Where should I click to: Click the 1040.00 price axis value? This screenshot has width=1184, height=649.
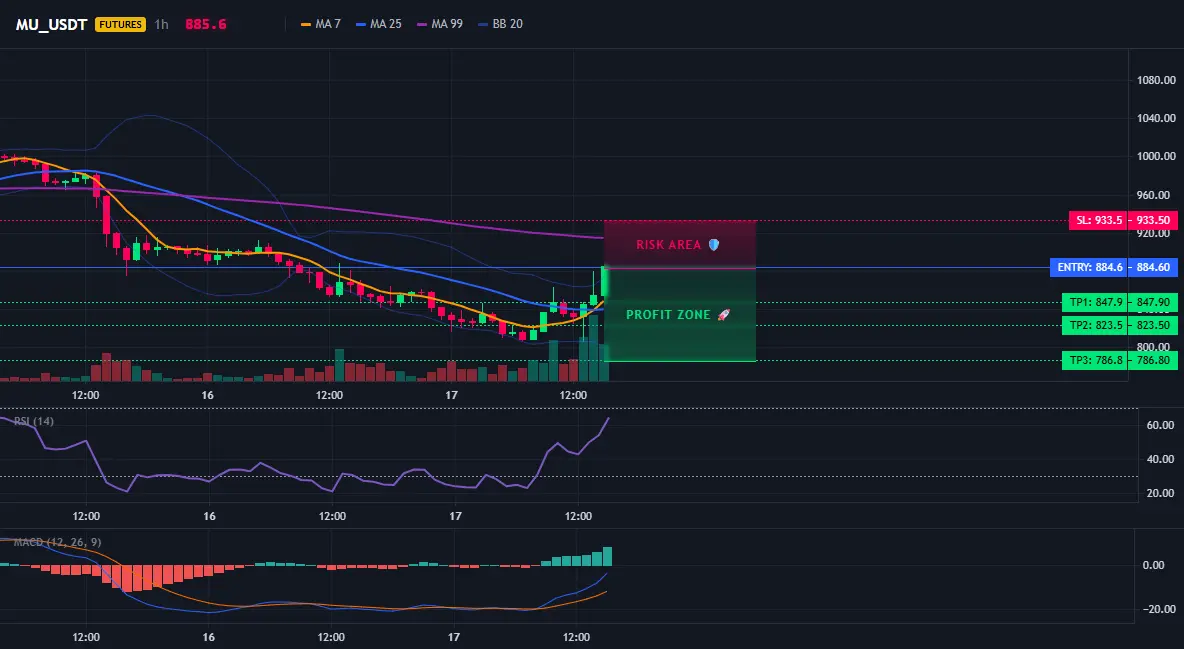click(1156, 119)
